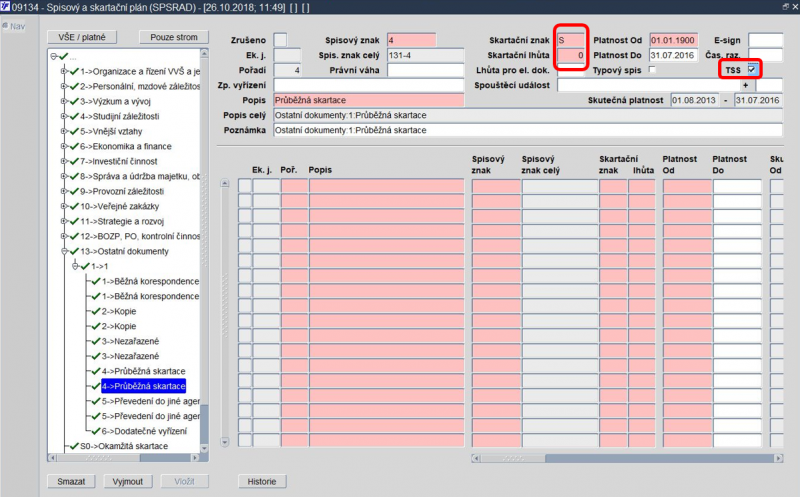The height and width of the screenshot is (497, 800).
Task: Click grid vertical scrollbar up arrow
Action: point(225,183)
